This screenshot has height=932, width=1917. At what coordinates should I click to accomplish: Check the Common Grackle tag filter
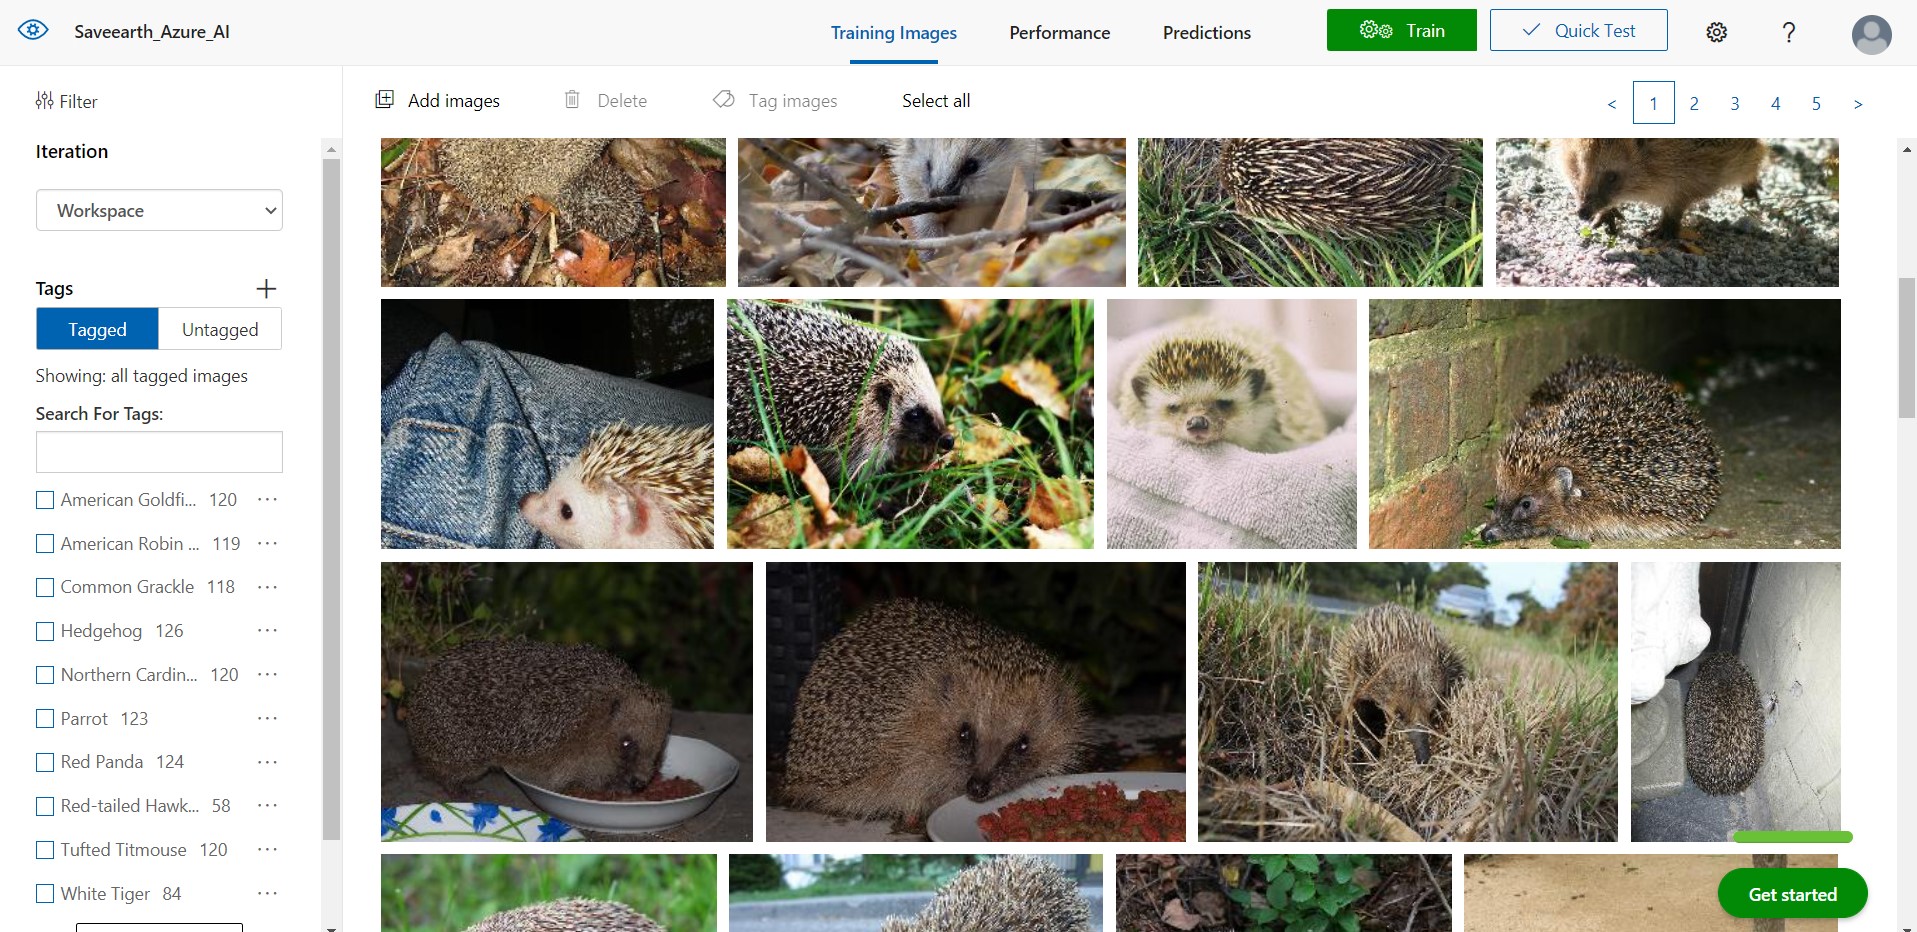[45, 588]
